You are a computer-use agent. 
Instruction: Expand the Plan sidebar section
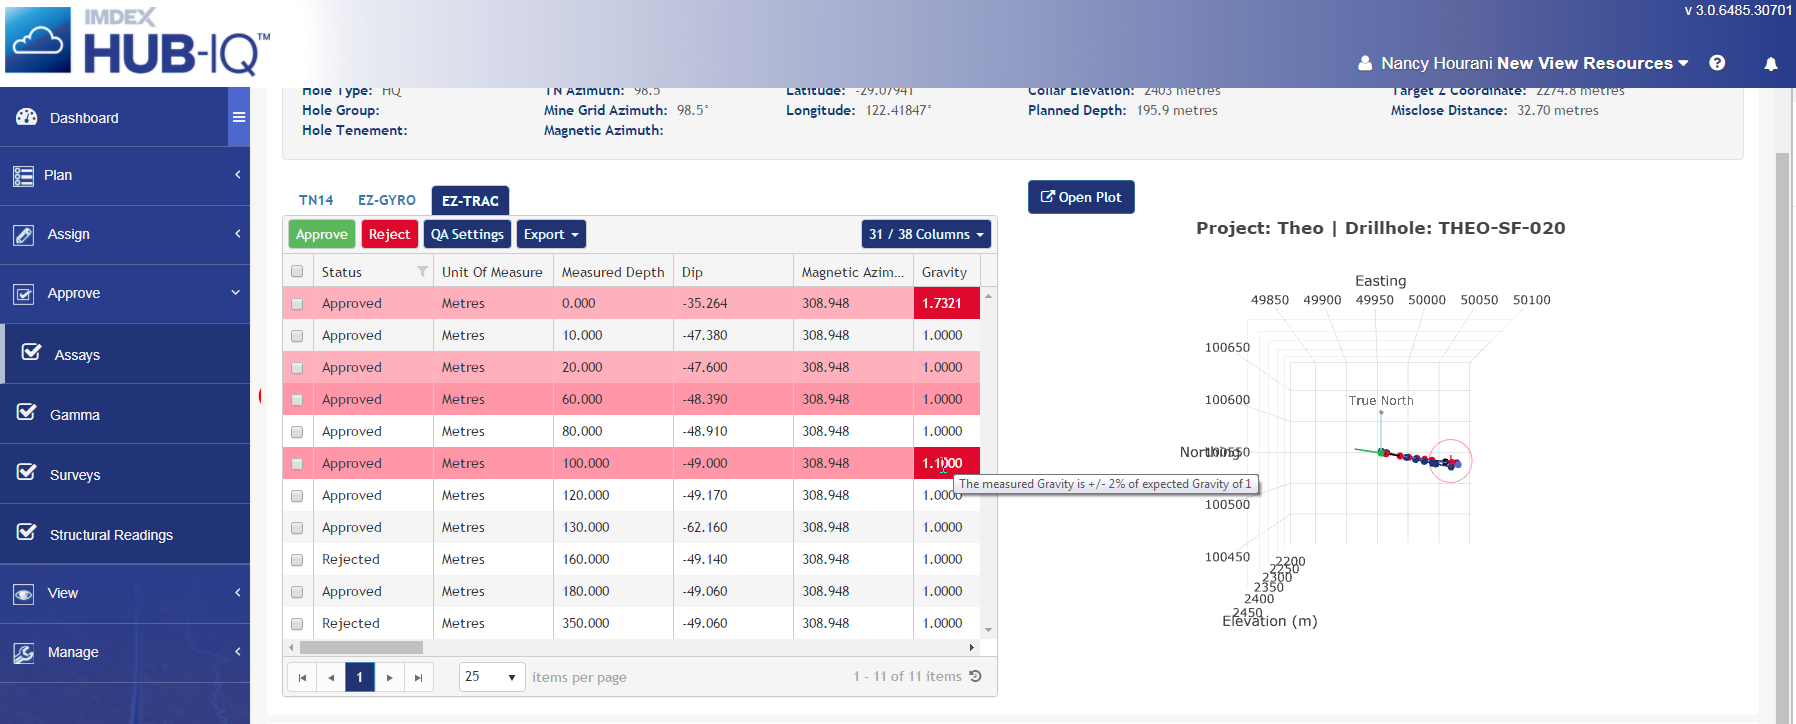125,176
